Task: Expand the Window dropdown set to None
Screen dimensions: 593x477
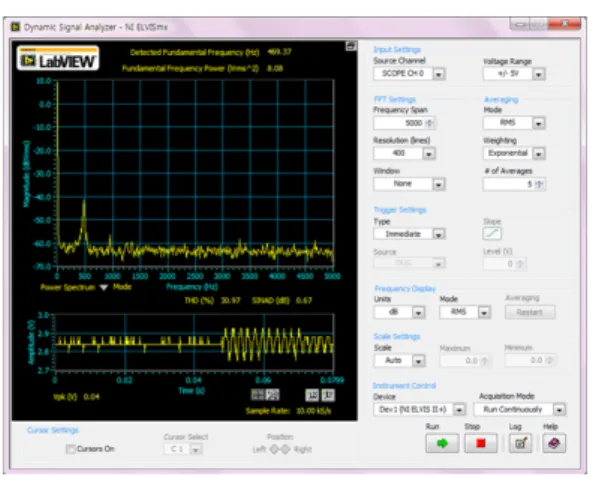Action: pos(409,184)
